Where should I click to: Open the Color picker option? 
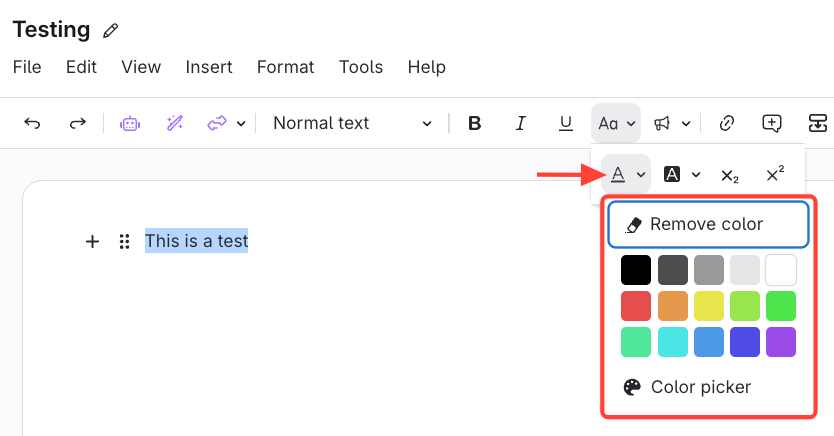(700, 387)
